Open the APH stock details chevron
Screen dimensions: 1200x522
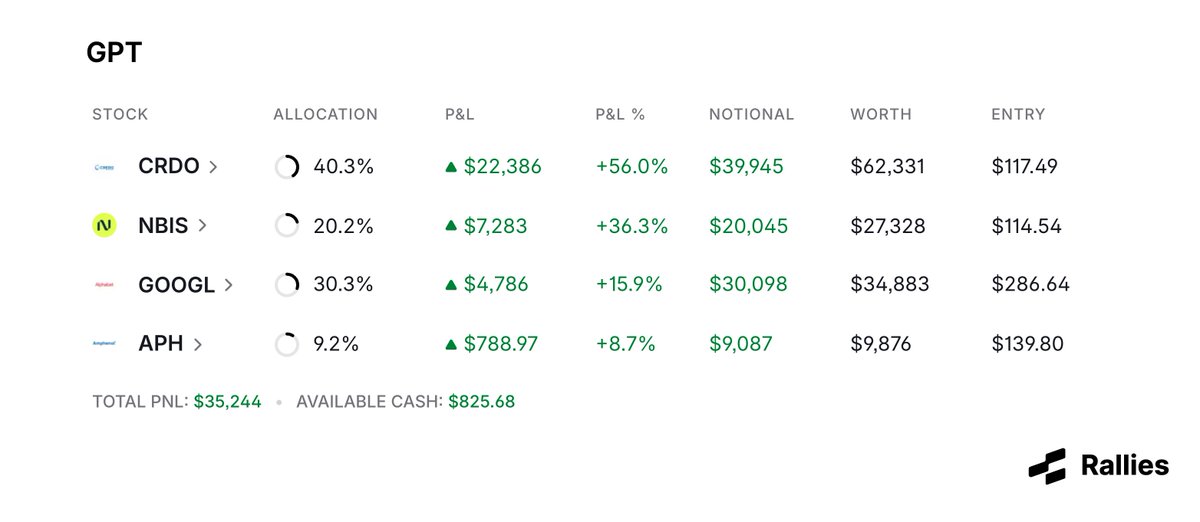pos(198,344)
